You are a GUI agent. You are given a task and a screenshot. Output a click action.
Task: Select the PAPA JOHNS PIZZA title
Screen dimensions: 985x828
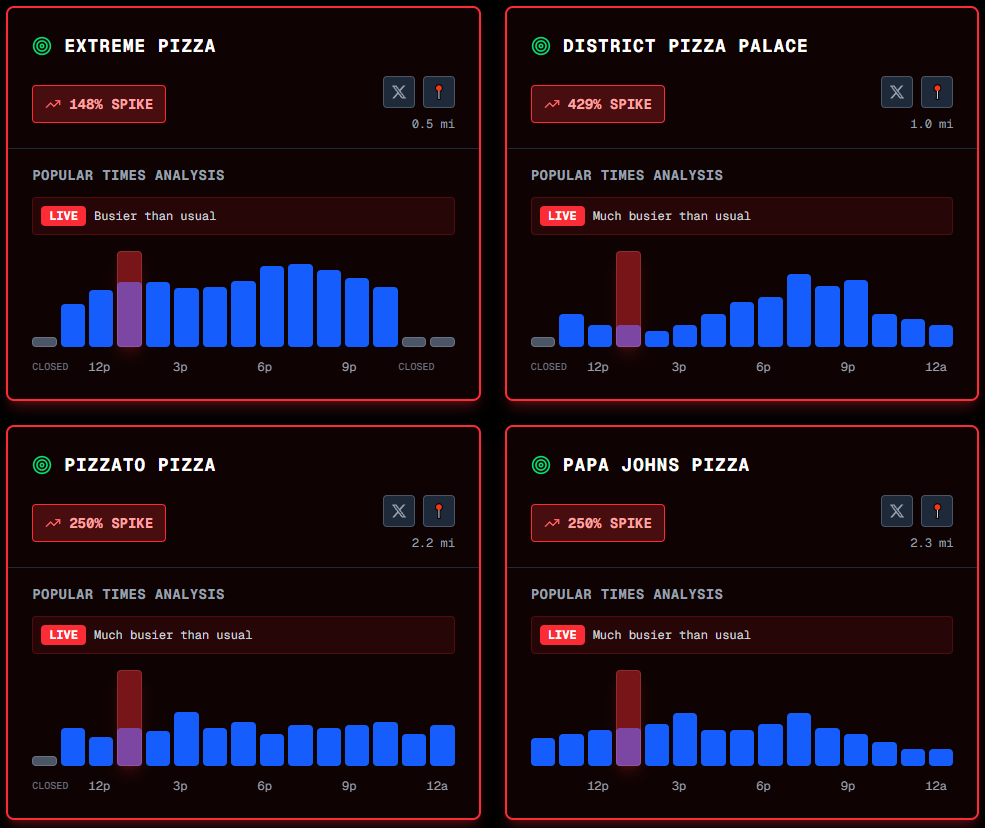pos(656,465)
